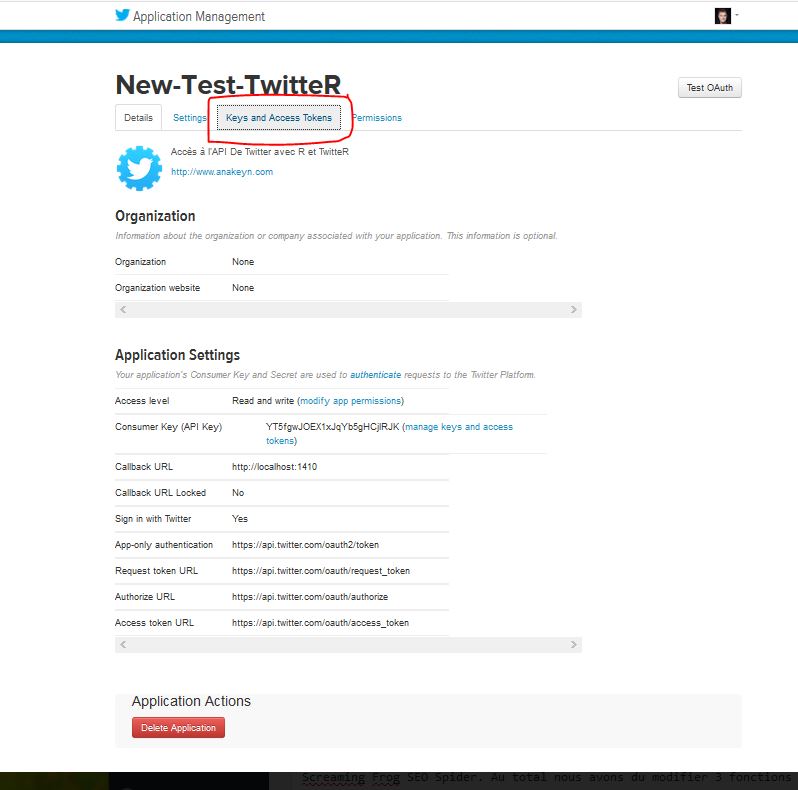This screenshot has width=798, height=790.
Task: Click the oauth2/token URL text
Action: 305,545
